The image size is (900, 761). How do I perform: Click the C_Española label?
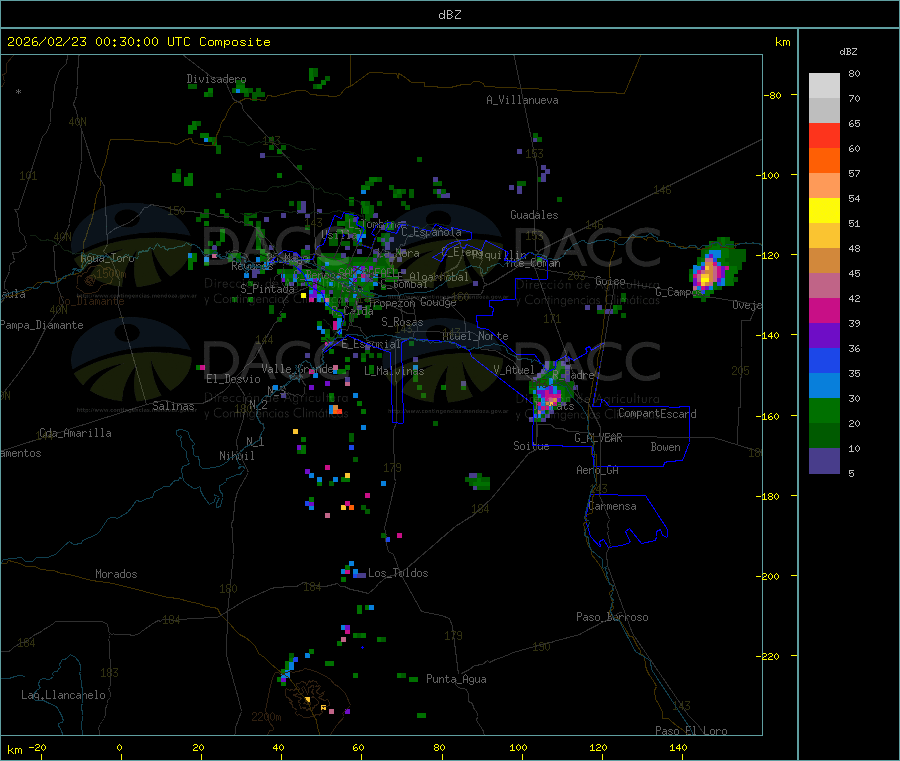pyautogui.click(x=431, y=232)
